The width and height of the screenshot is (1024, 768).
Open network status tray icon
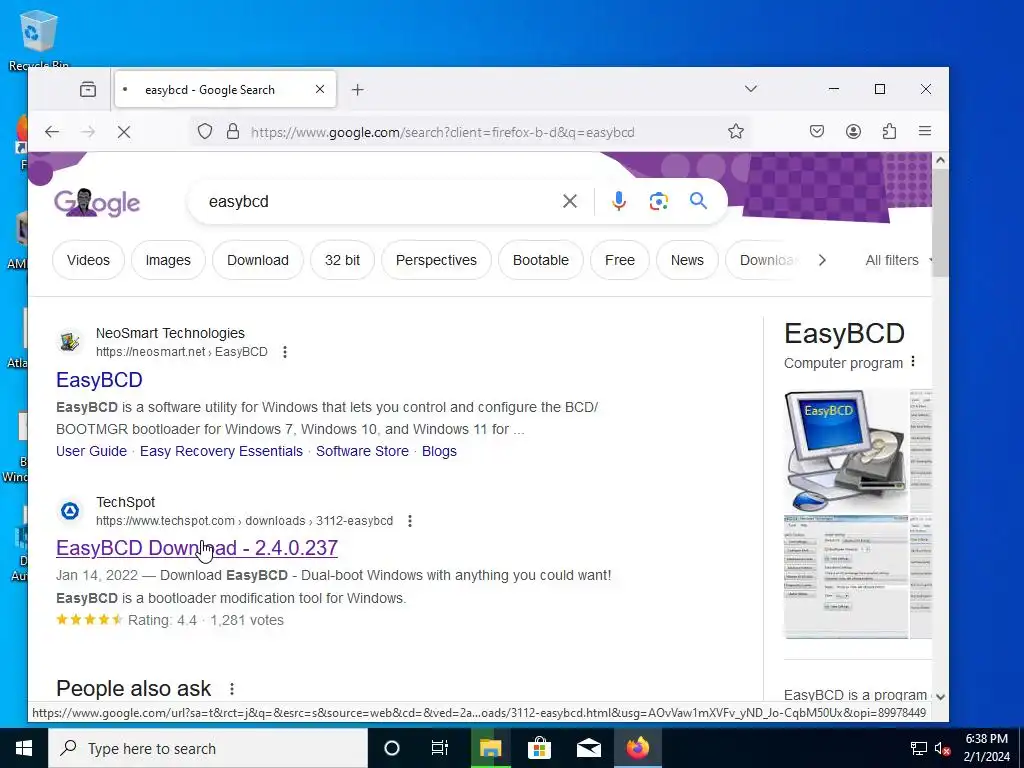(x=919, y=748)
